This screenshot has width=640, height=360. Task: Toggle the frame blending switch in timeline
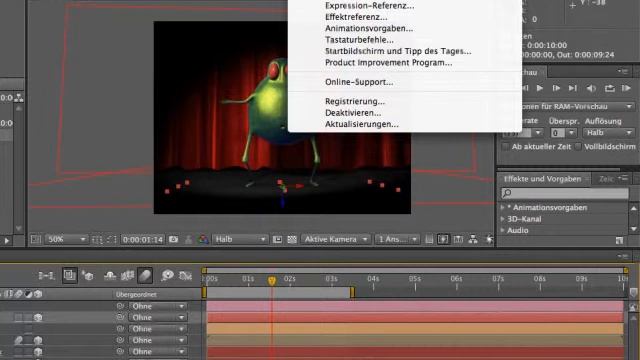click(x=127, y=276)
